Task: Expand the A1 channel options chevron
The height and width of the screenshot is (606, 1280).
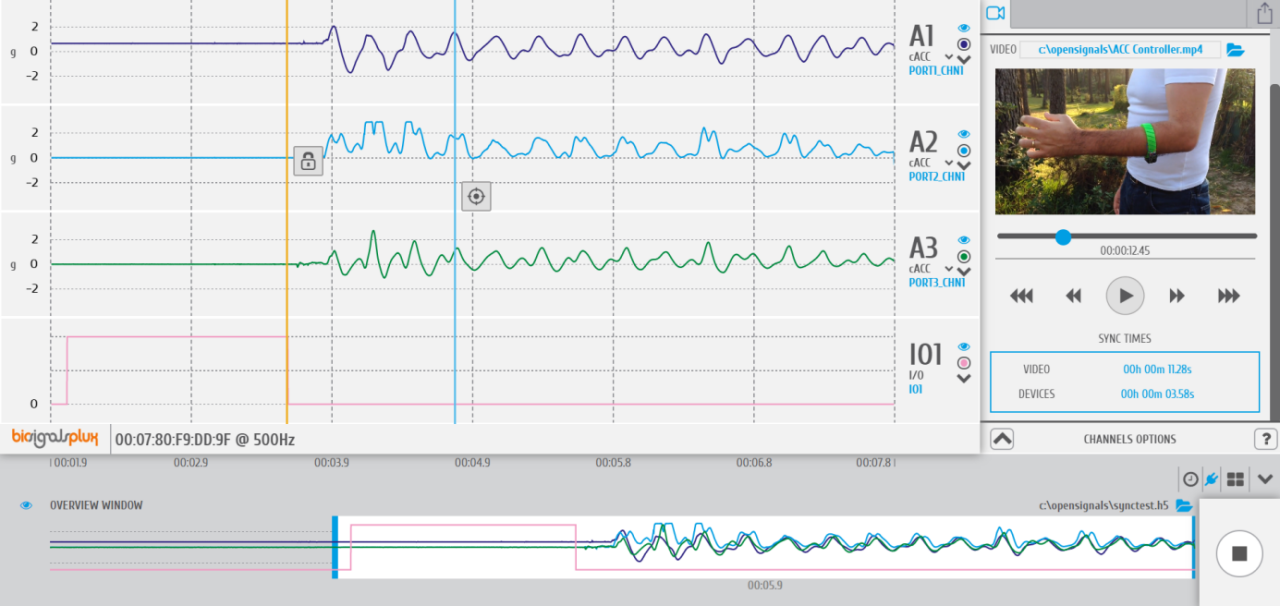Action: tap(964, 59)
